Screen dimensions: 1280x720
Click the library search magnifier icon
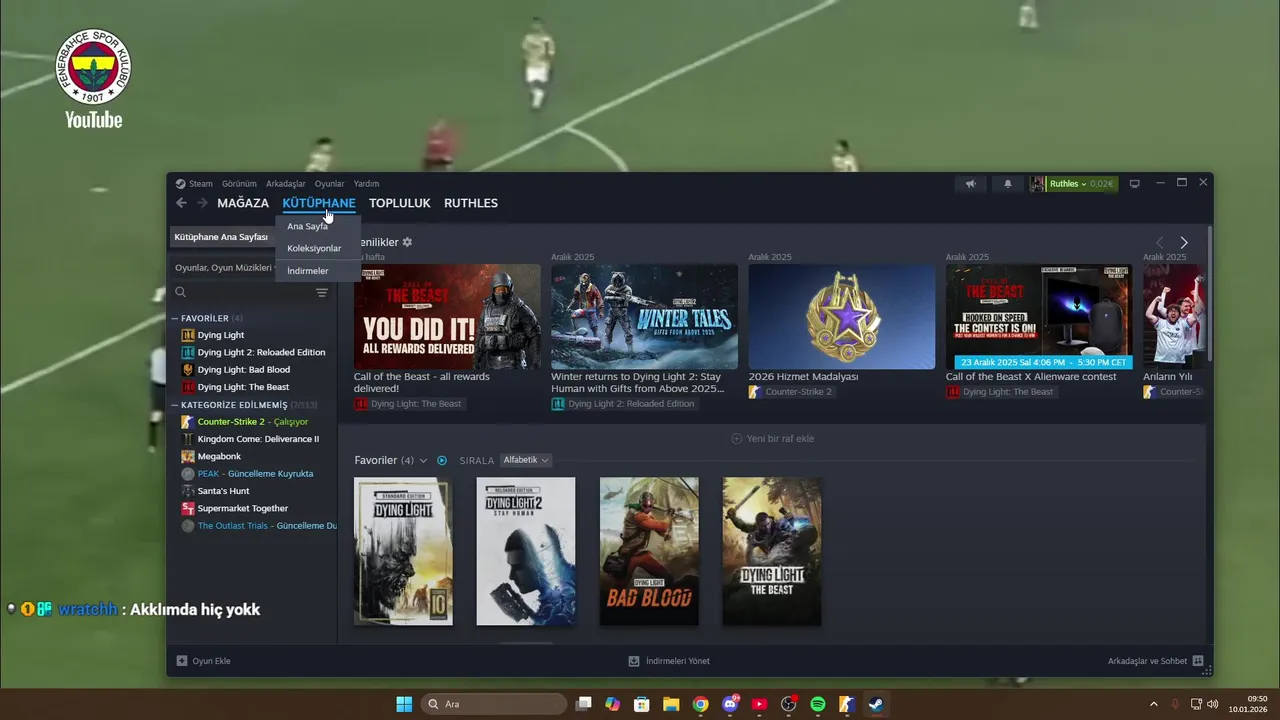pyautogui.click(x=181, y=293)
